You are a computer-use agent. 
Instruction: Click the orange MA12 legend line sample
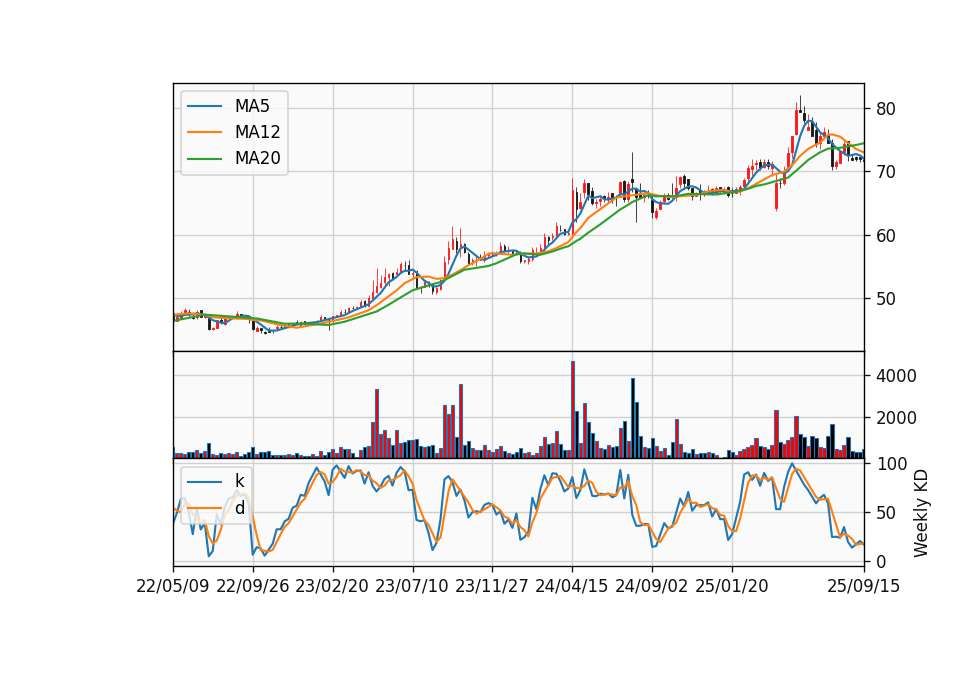(204, 132)
